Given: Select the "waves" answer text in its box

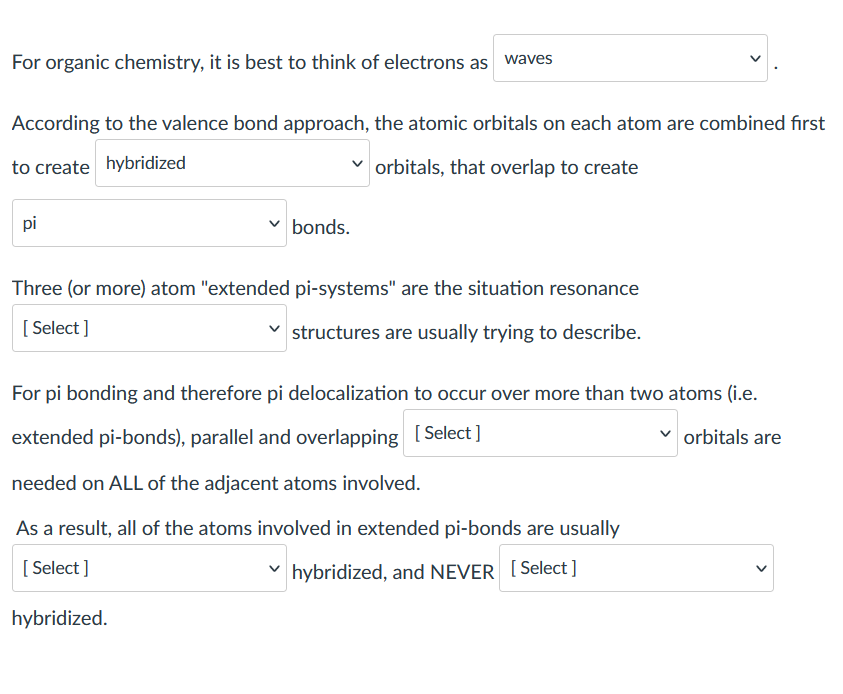Looking at the screenshot, I should point(529,58).
